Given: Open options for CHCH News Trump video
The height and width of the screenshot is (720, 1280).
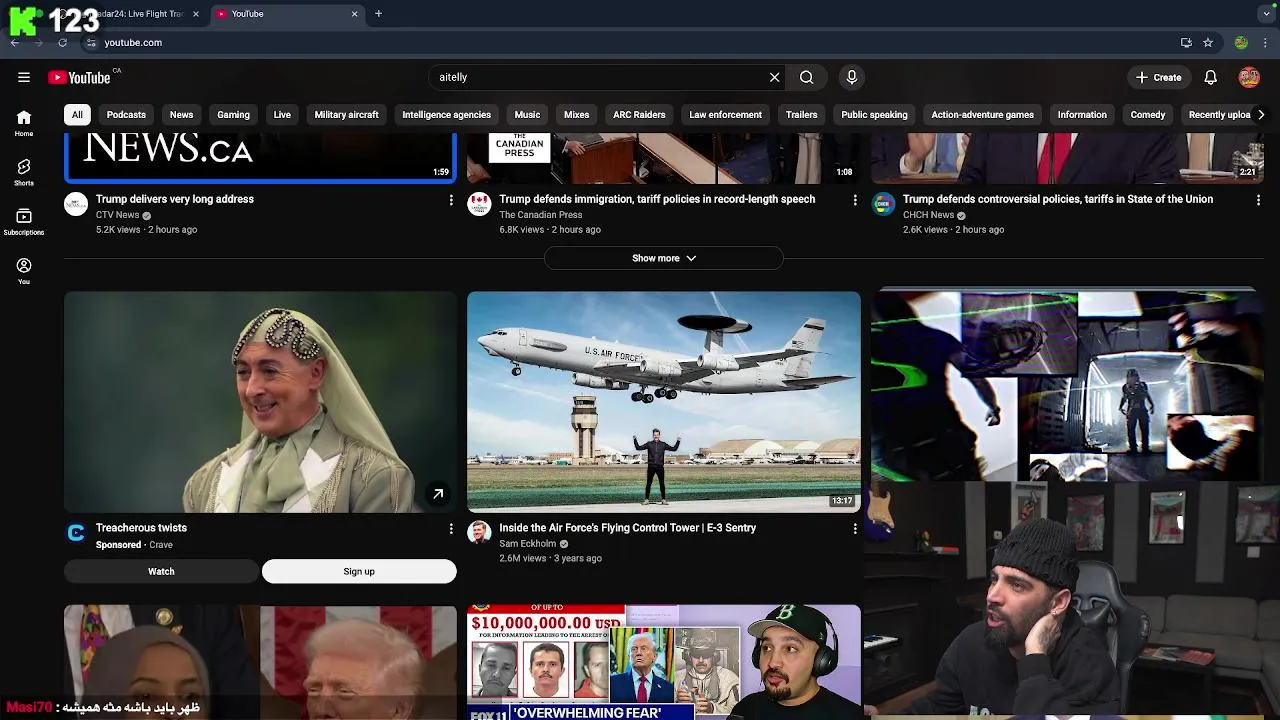Looking at the screenshot, I should pyautogui.click(x=1258, y=200).
